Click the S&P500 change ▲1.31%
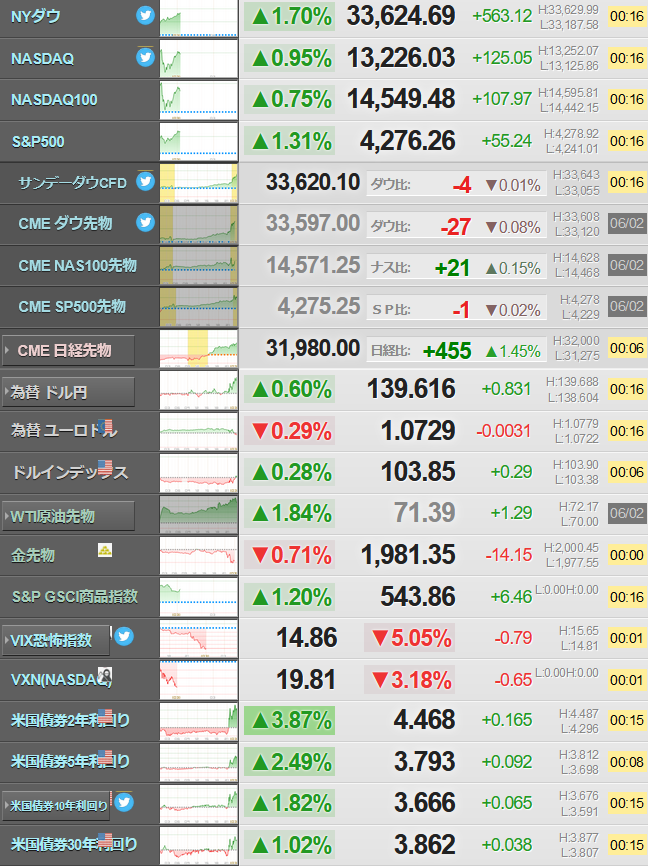The height and width of the screenshot is (866, 648). coord(289,141)
